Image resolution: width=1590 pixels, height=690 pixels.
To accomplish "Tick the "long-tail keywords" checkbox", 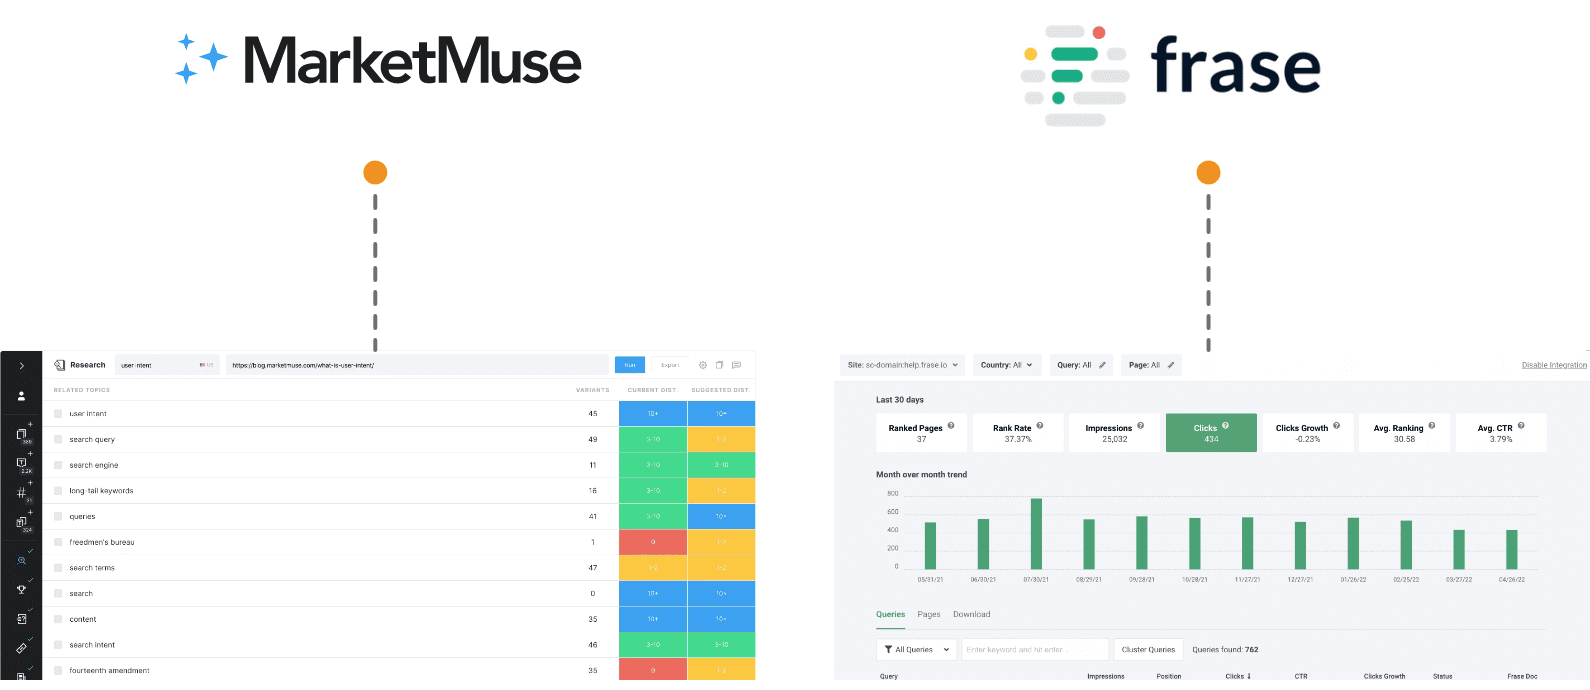I will click(59, 491).
